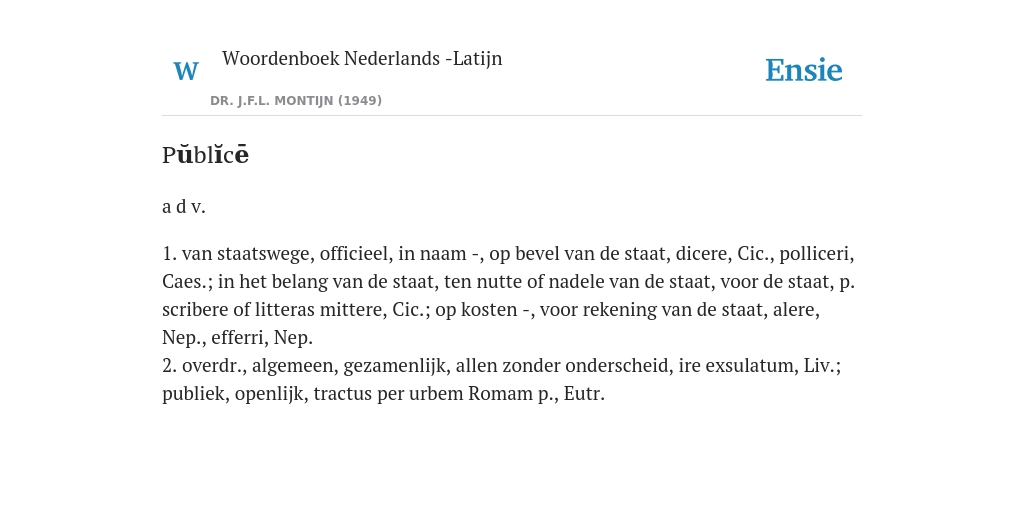Image resolution: width=1024 pixels, height=512 pixels.
Task: Click the citation 'ire exsulatum, Liv.;'
Action: point(760,366)
